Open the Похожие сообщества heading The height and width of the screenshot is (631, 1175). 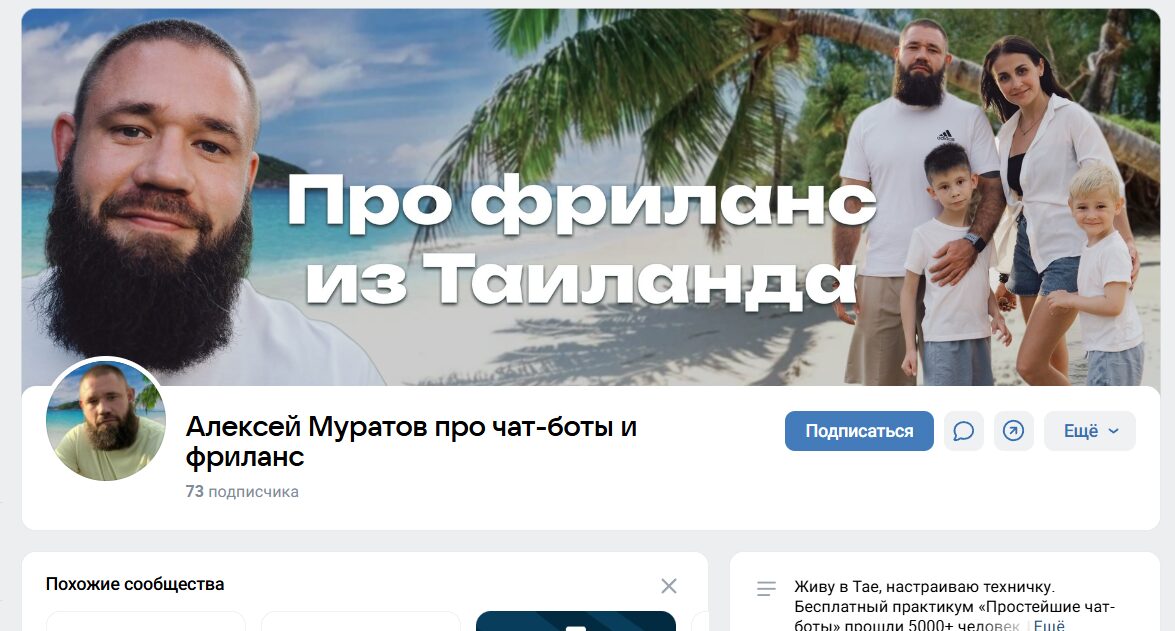135,585
